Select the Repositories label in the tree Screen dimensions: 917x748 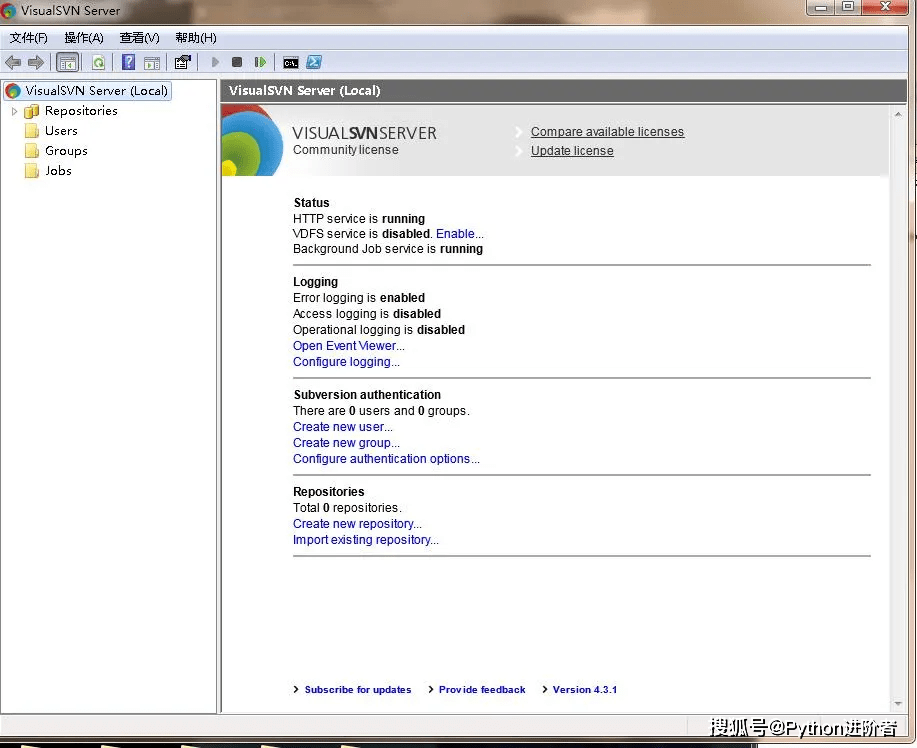pos(81,111)
